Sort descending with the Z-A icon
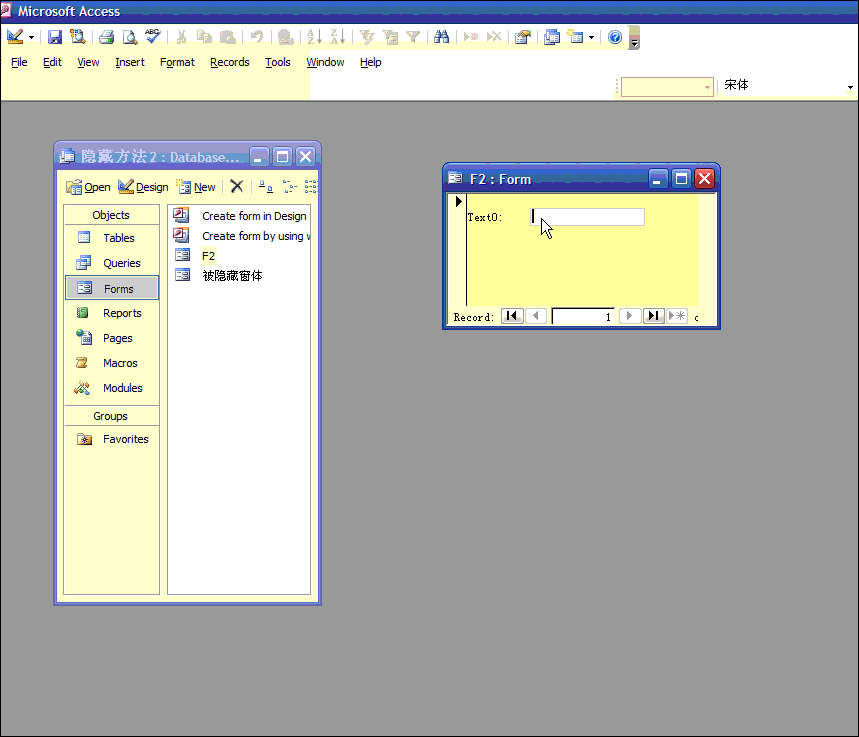This screenshot has width=859, height=737. pos(338,37)
